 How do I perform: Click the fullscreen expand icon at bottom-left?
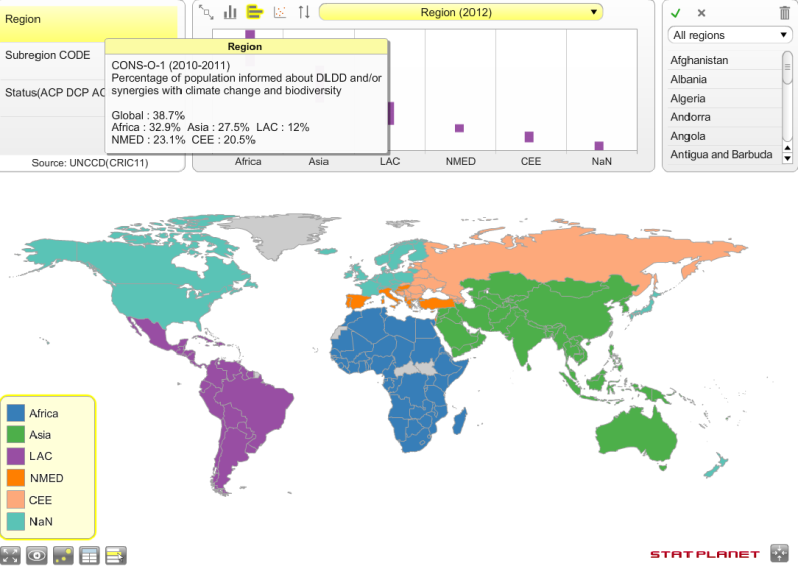(x=10, y=555)
